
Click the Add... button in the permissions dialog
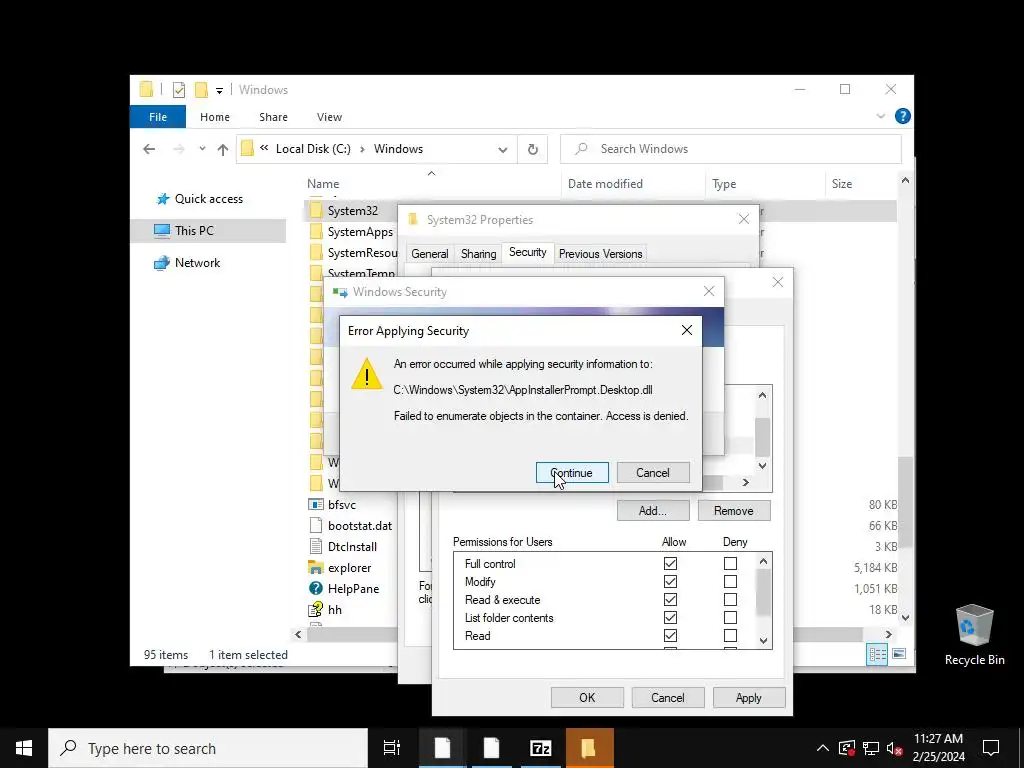point(652,511)
